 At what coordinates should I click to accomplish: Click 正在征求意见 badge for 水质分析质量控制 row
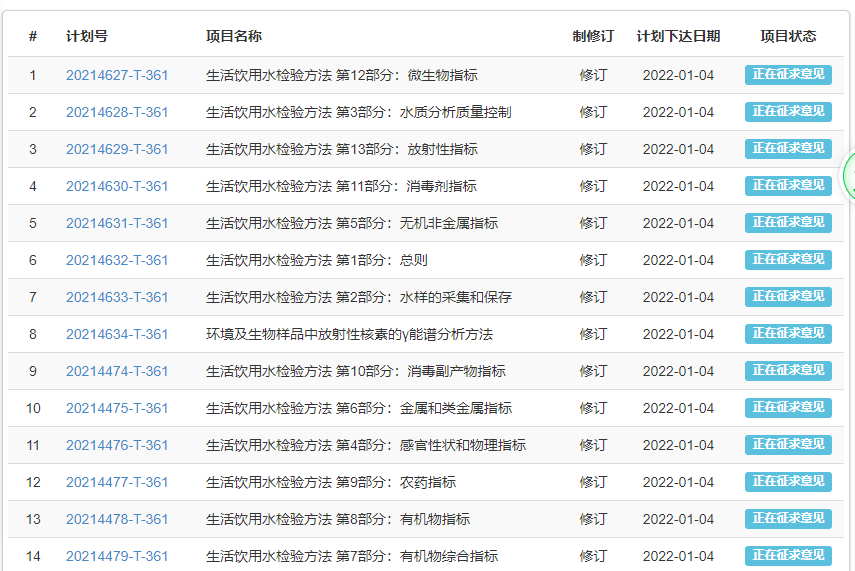click(788, 112)
